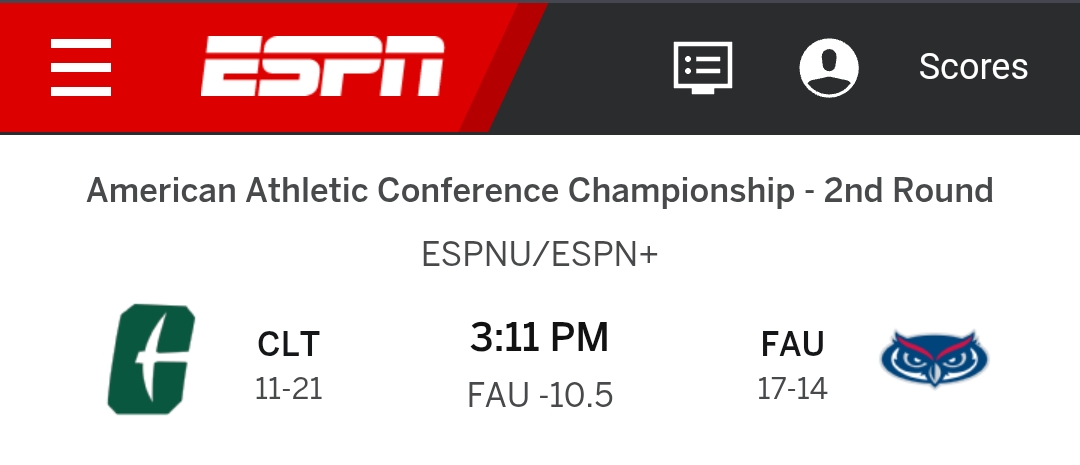Select ESPN+ in the broadcast label
The height and width of the screenshot is (465, 1080).
pyautogui.click(x=605, y=255)
